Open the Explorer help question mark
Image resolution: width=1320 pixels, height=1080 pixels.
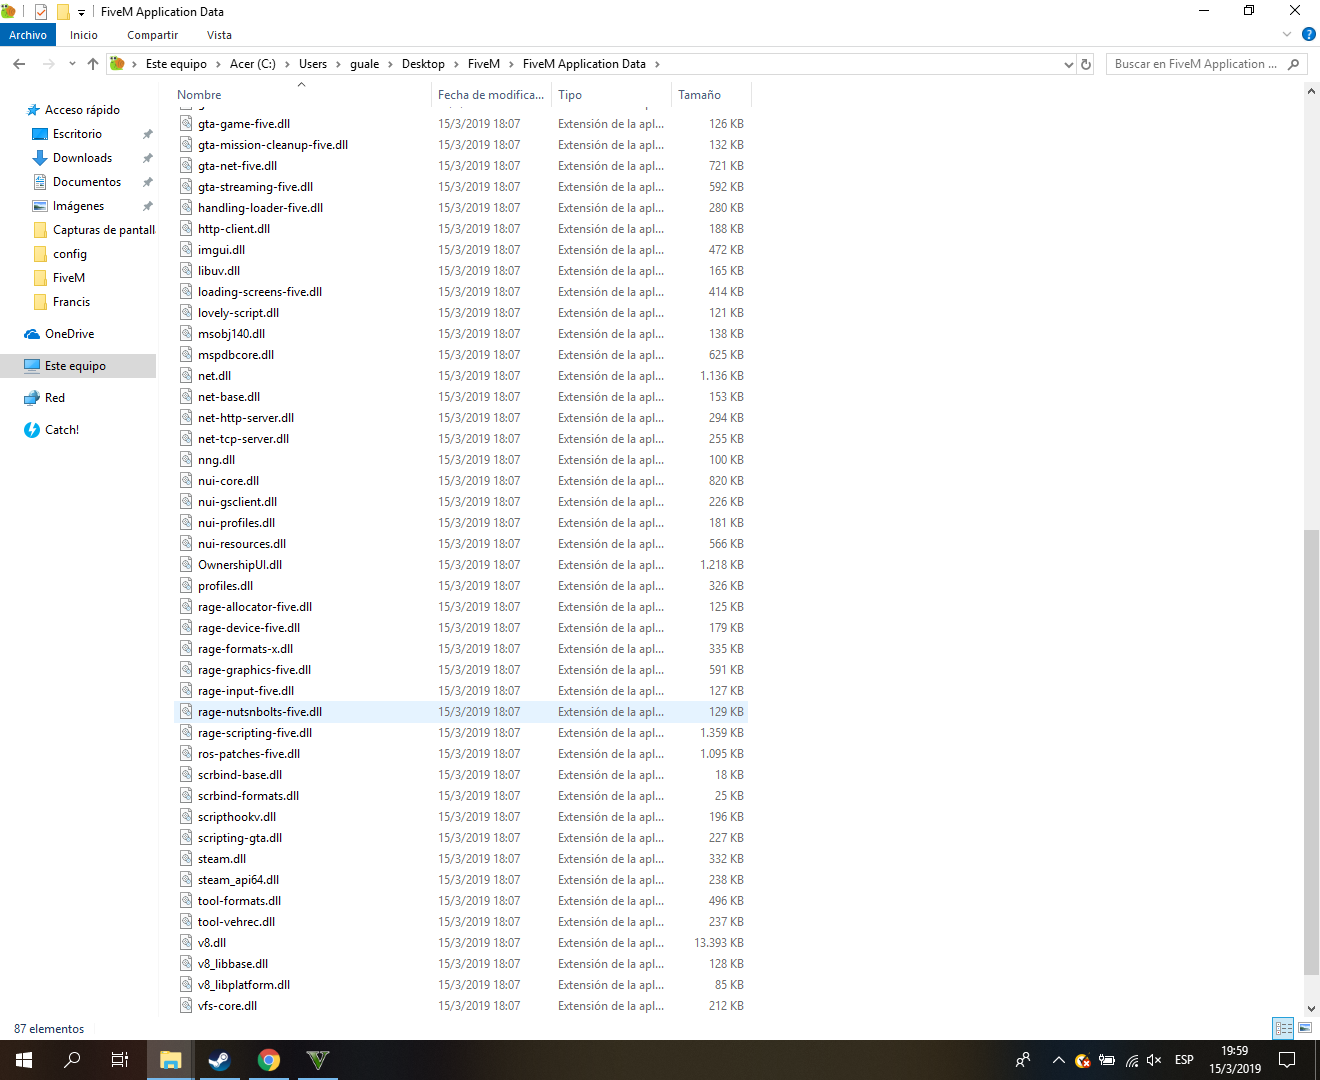1308,35
